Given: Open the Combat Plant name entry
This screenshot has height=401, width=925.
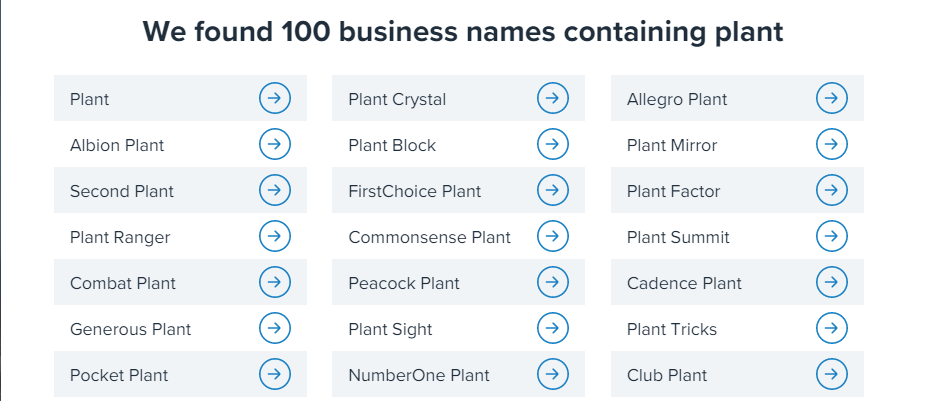Looking at the screenshot, I should 123,283.
